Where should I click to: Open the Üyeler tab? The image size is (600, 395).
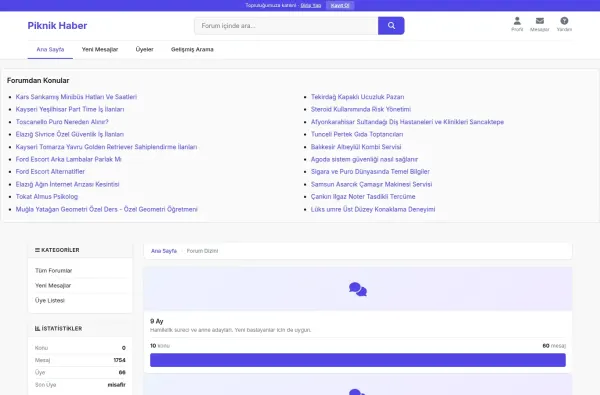[x=144, y=49]
